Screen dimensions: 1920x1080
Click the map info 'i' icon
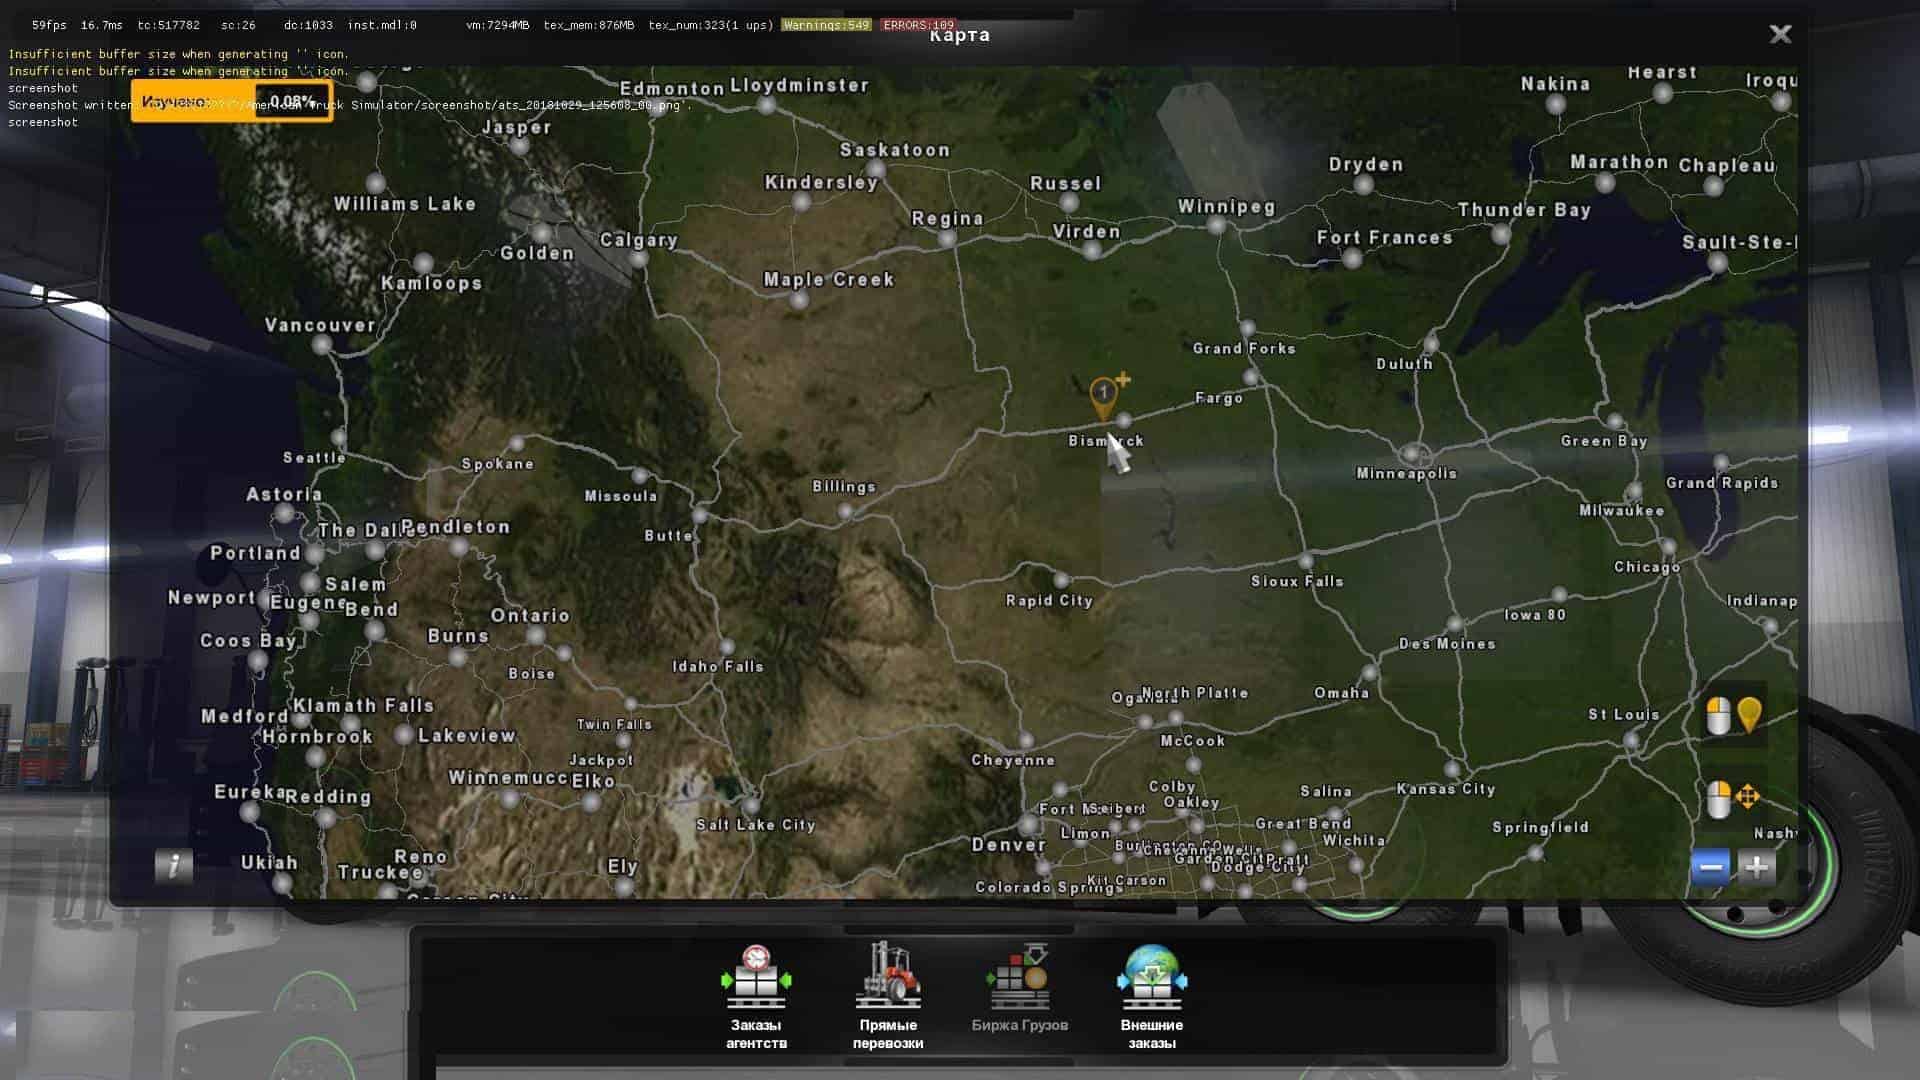coord(173,865)
